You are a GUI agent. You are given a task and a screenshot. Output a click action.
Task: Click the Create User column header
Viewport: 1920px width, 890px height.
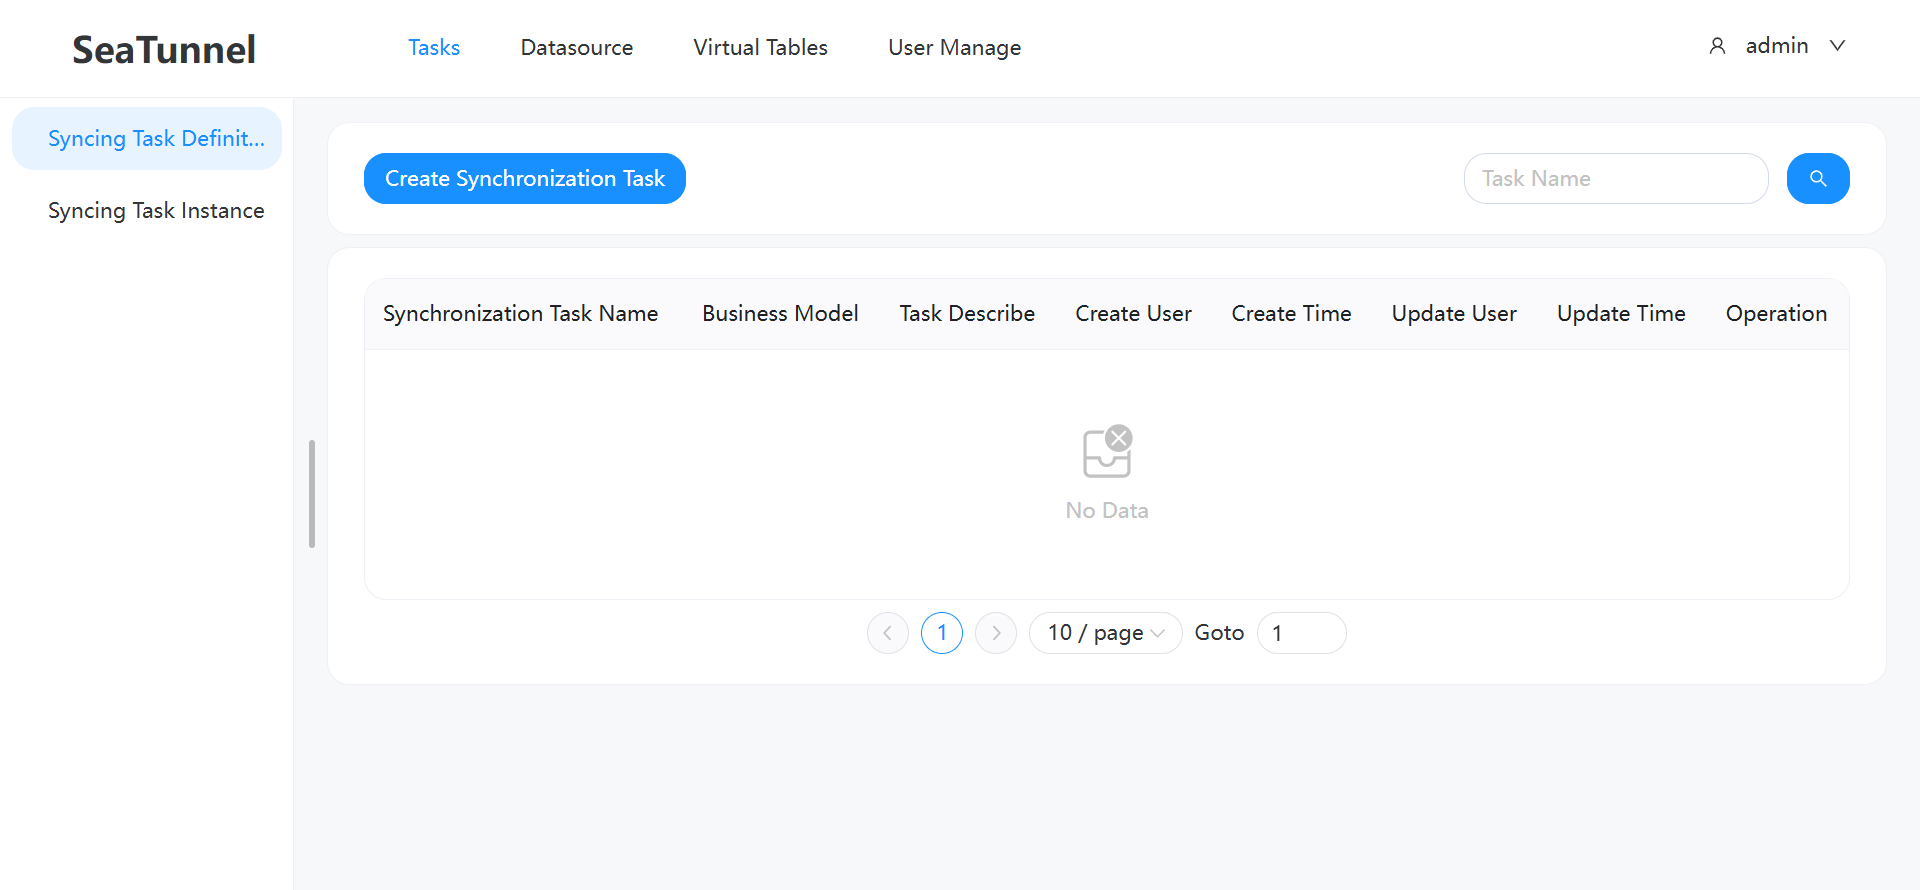click(1133, 314)
